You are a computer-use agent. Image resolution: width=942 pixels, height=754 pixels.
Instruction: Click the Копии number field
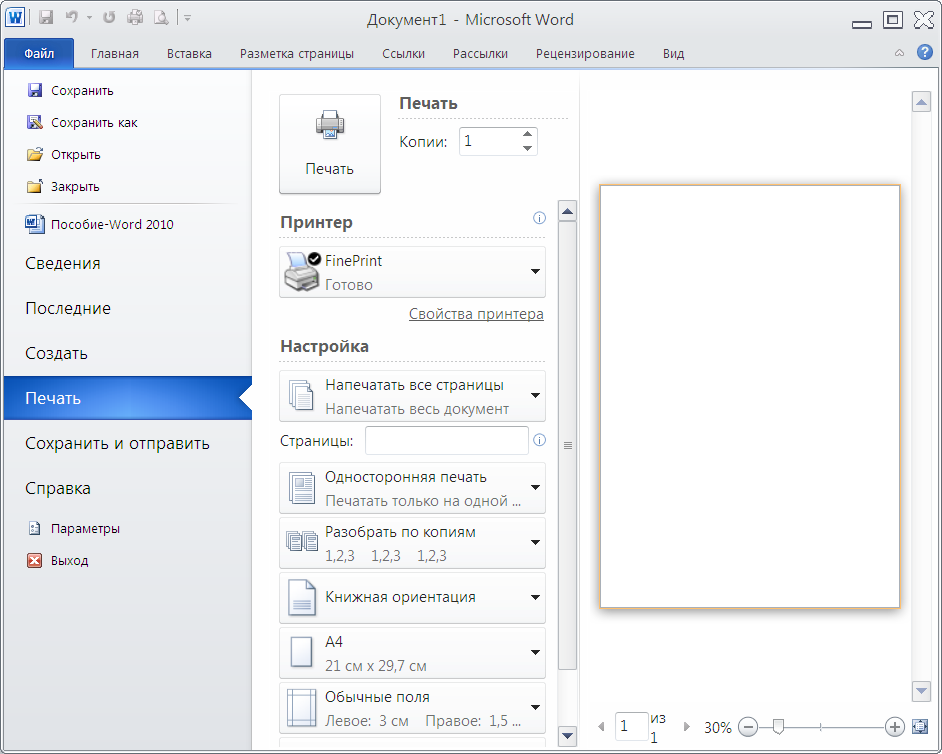tap(489, 141)
